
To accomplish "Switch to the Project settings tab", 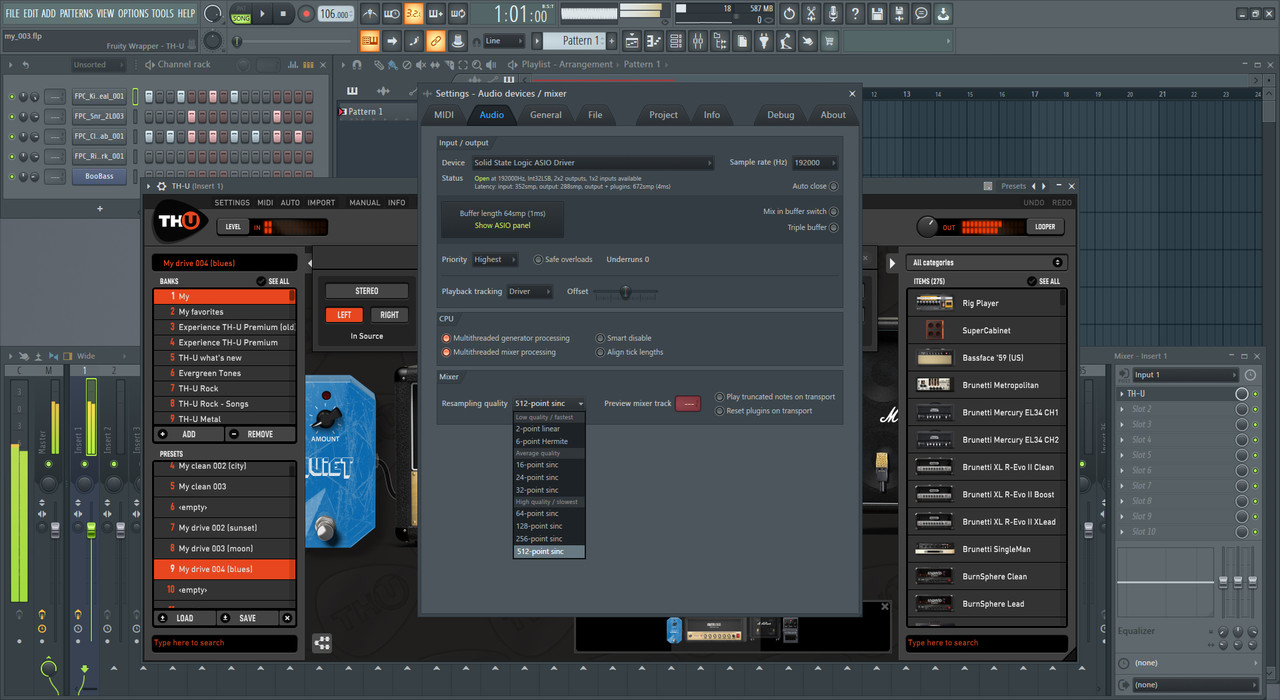I will (x=663, y=115).
